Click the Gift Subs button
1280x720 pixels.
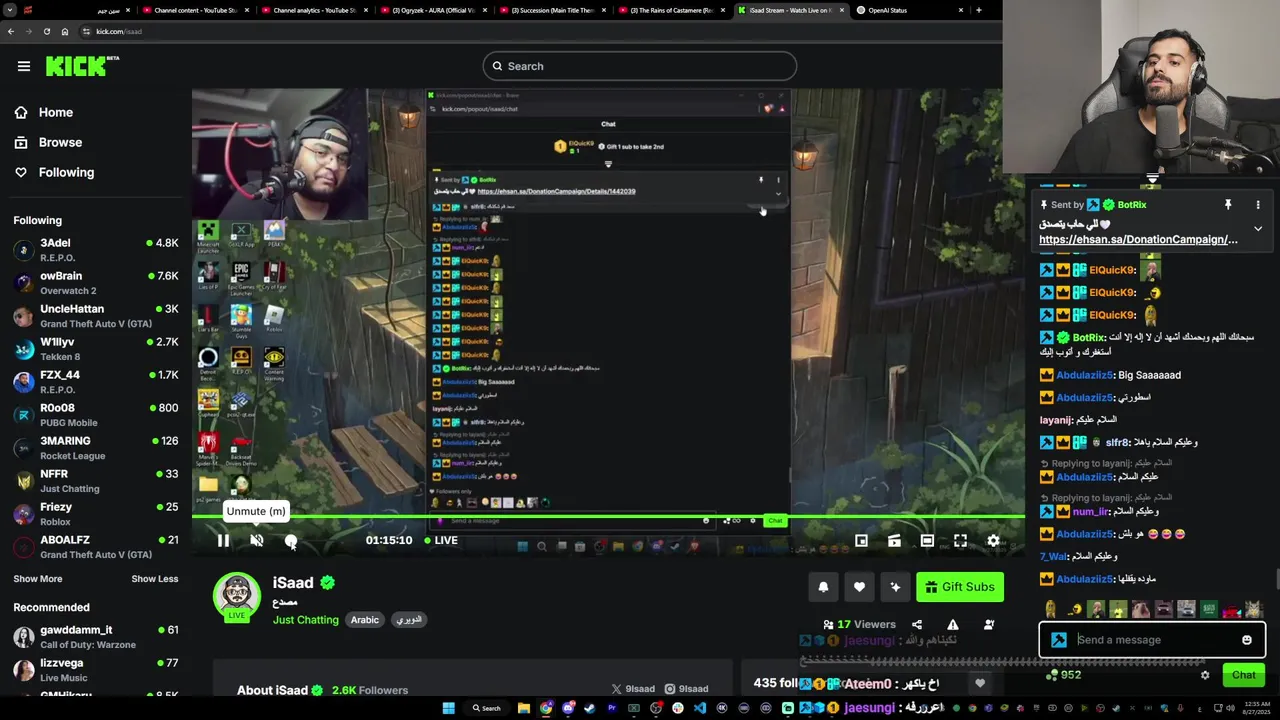click(x=960, y=587)
